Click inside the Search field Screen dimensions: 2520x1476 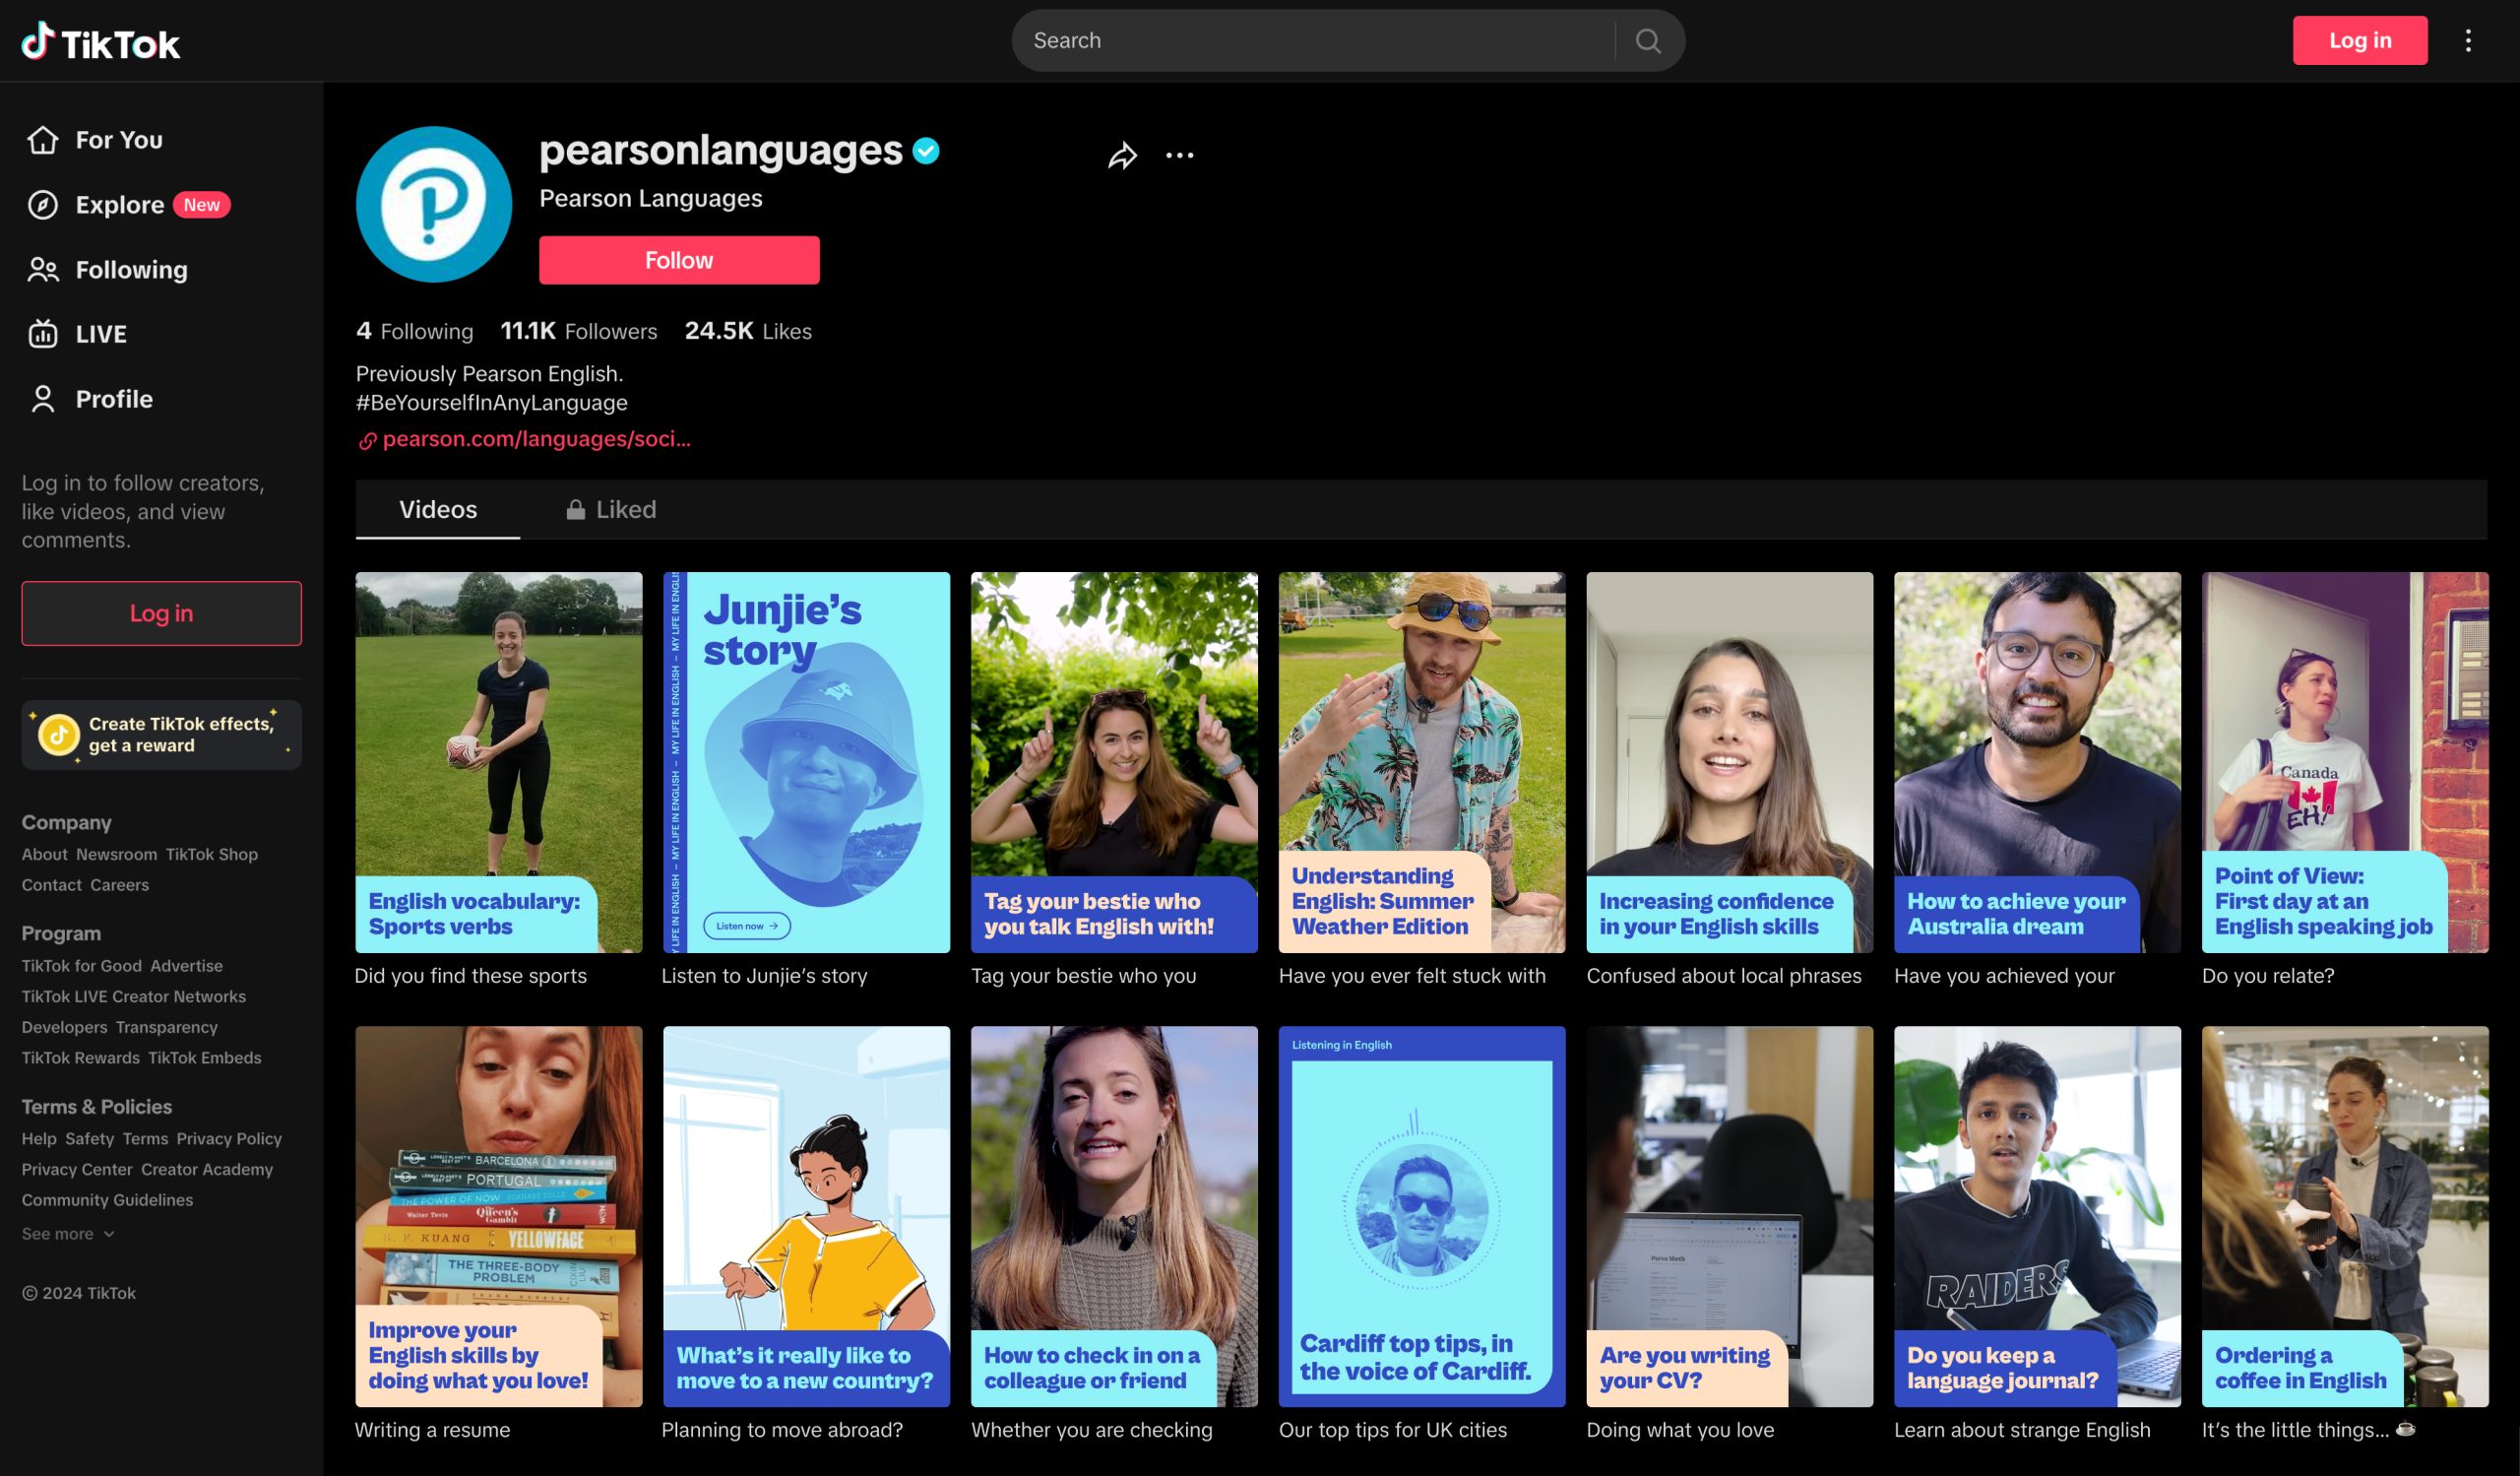click(x=1313, y=41)
